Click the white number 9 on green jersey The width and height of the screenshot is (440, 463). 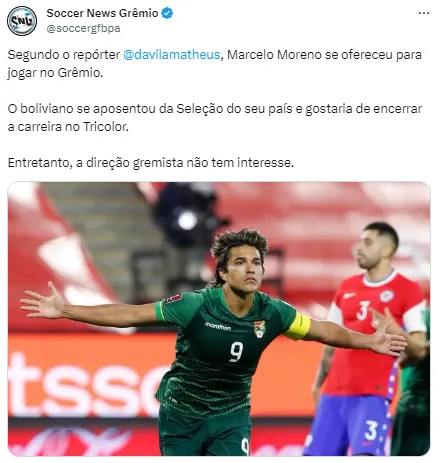tap(236, 351)
